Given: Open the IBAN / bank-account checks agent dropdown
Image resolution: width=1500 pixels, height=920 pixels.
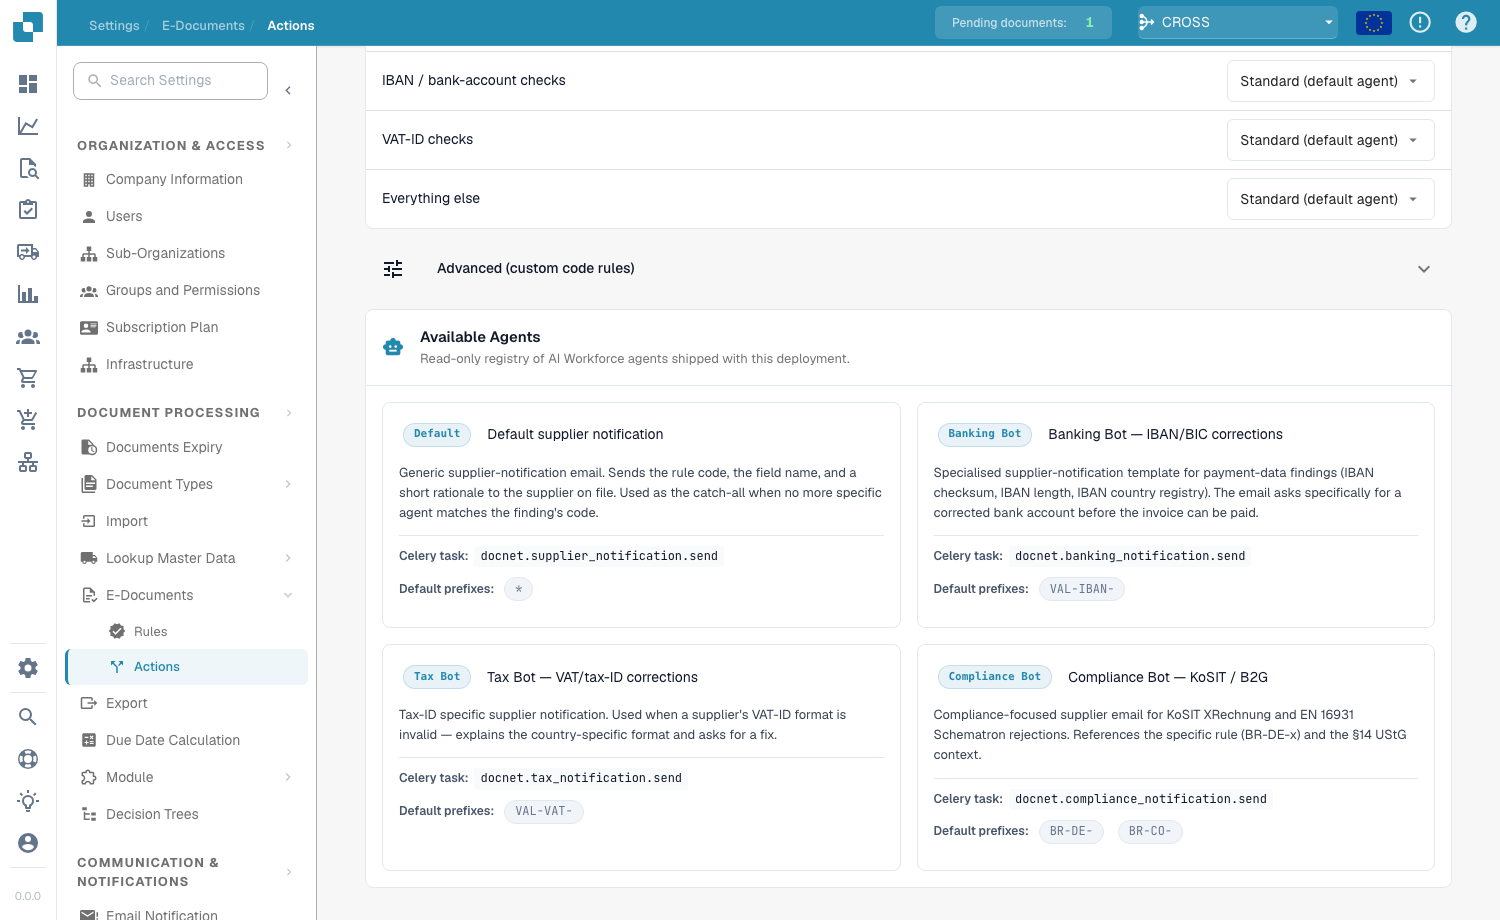Looking at the screenshot, I should click(1330, 81).
